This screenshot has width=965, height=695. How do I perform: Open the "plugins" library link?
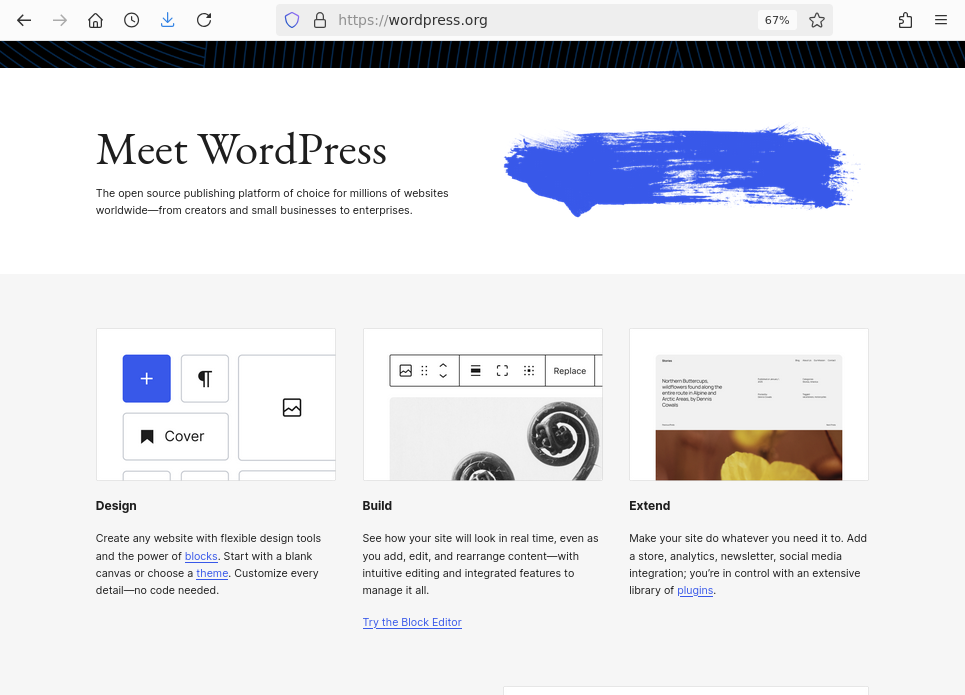pyautogui.click(x=695, y=590)
